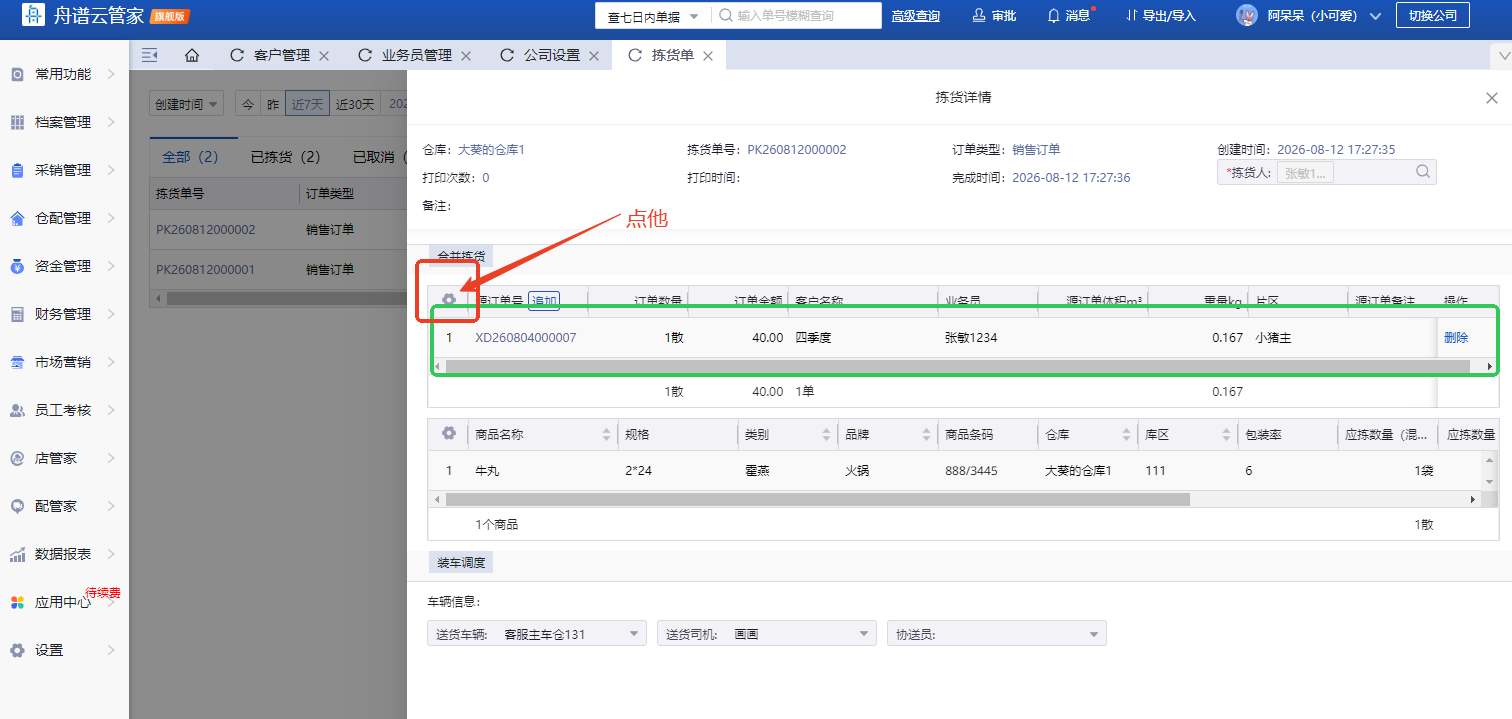Close the 拣货单 tab
This screenshot has width=1512, height=719.
click(708, 56)
